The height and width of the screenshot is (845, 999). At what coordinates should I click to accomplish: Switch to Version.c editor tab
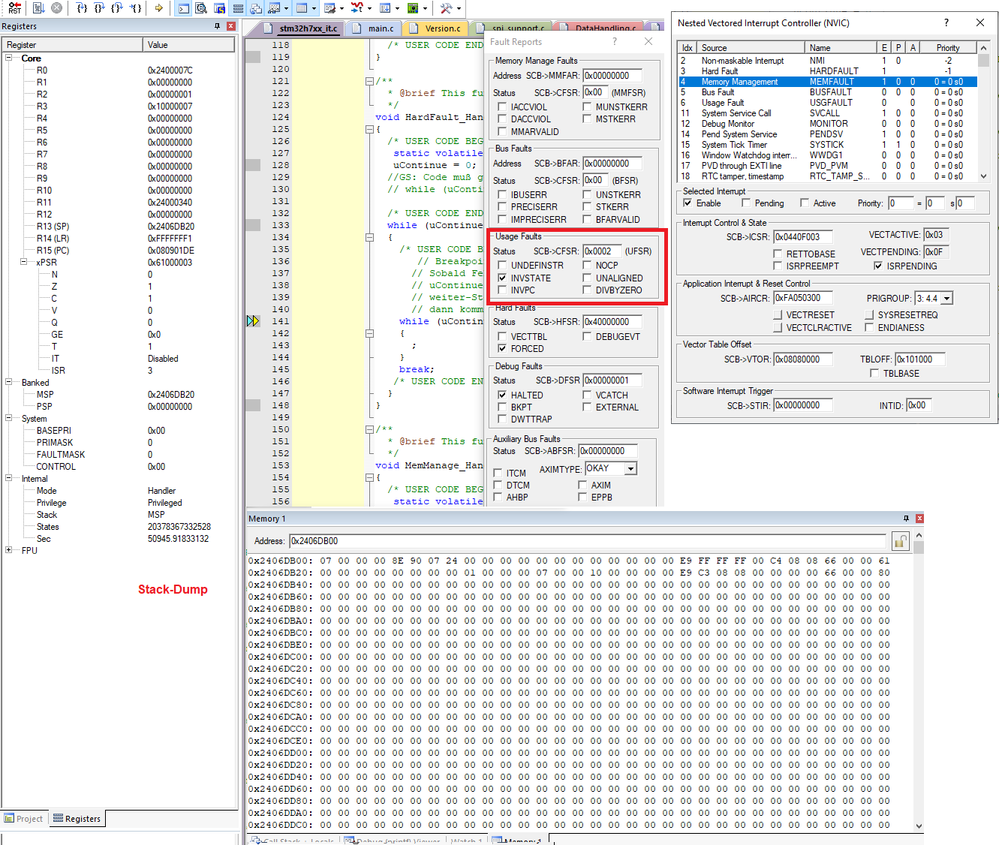(436, 28)
